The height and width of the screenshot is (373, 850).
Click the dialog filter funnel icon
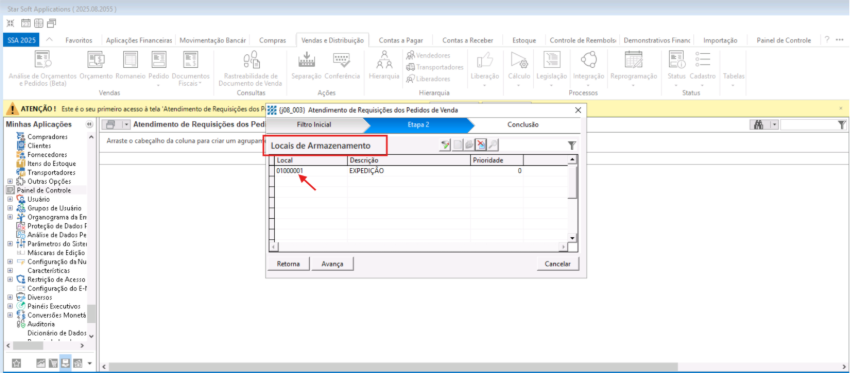coord(572,145)
